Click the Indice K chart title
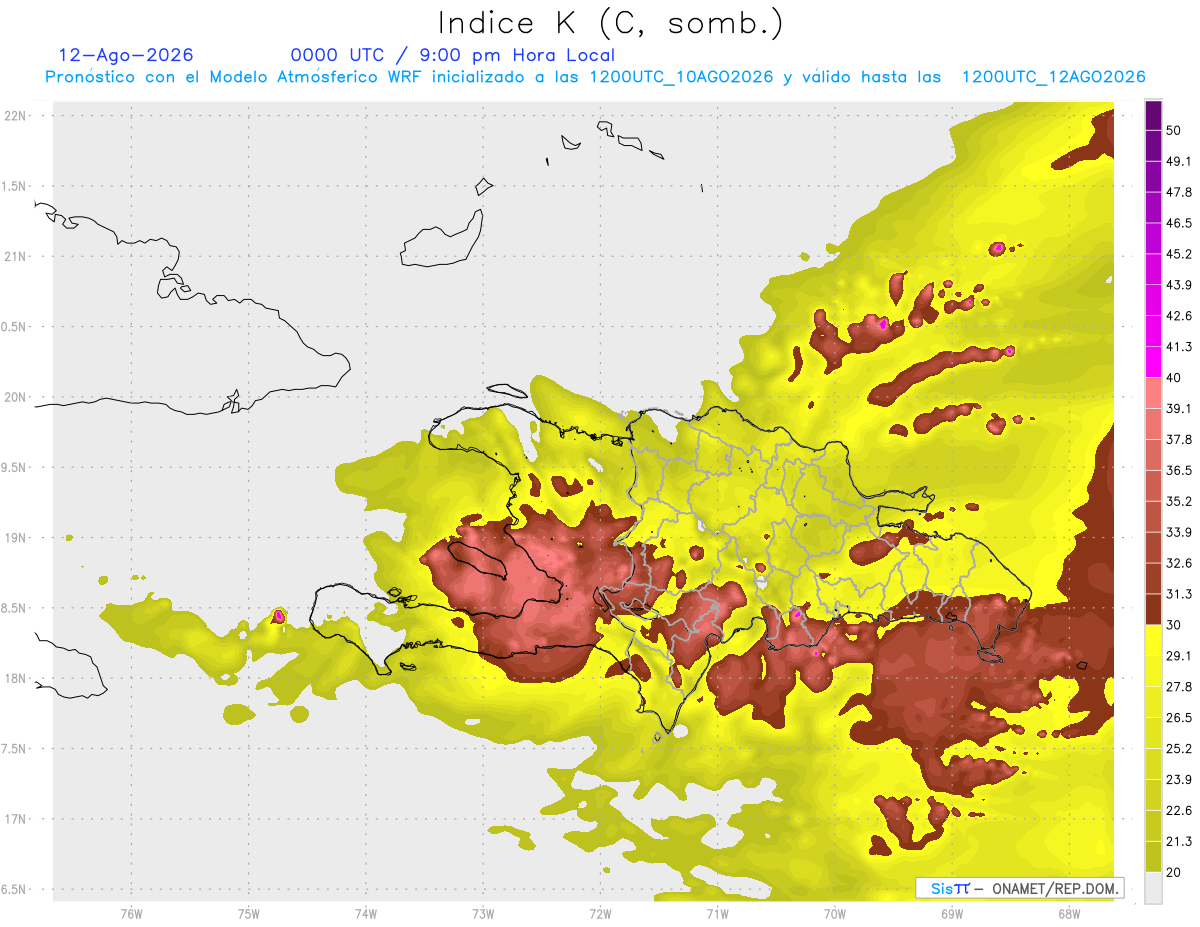The image size is (1200, 927). tap(611, 22)
